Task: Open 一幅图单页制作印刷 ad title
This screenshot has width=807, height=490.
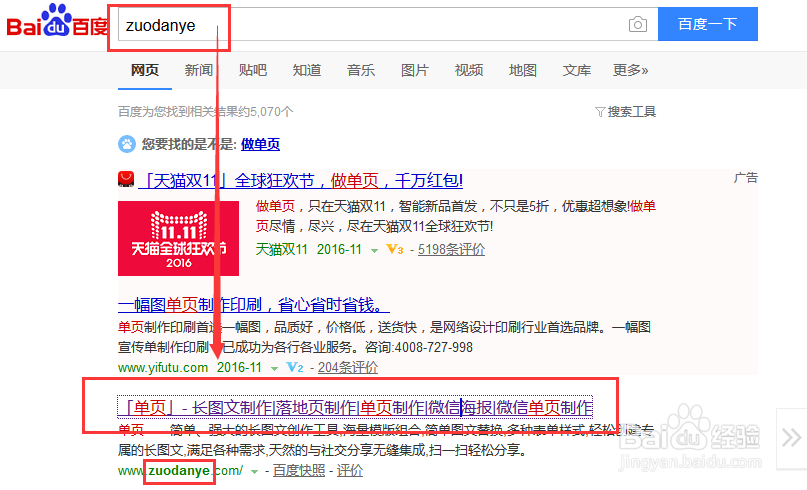Action: (x=254, y=305)
